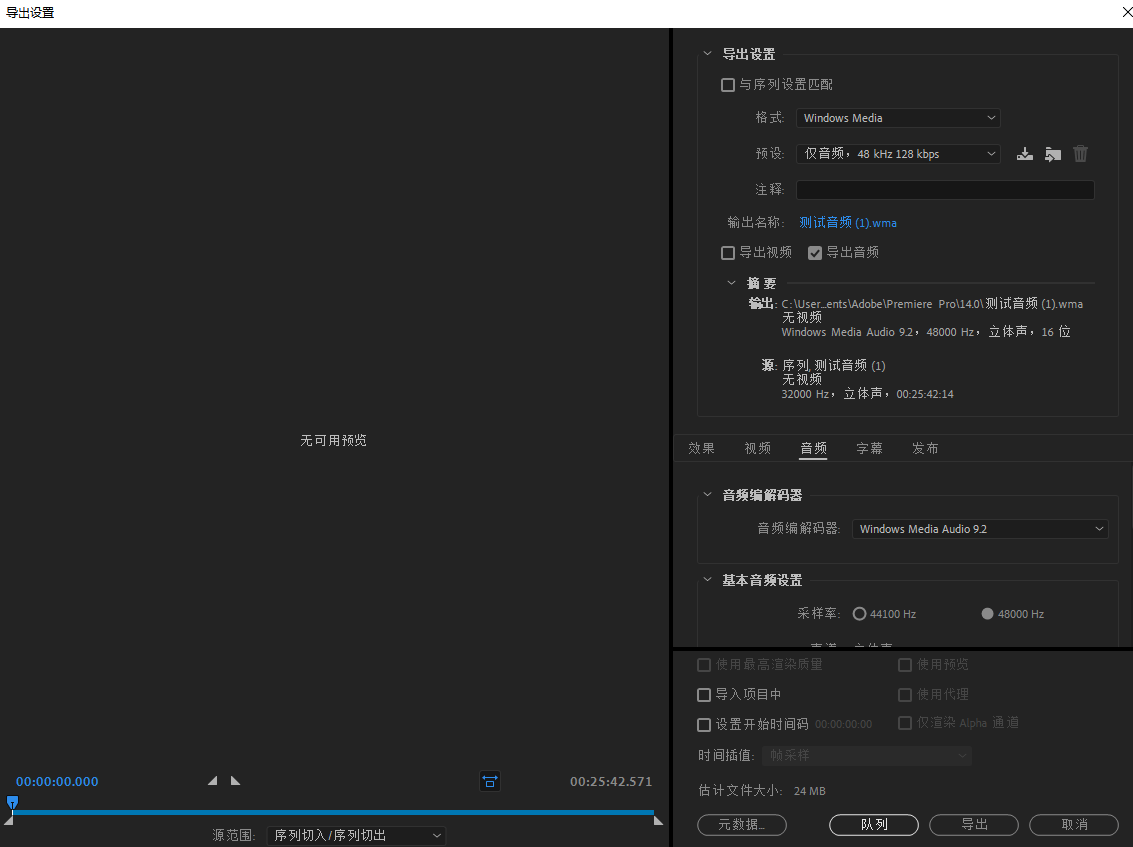Click the 元数据 button

pos(742,825)
